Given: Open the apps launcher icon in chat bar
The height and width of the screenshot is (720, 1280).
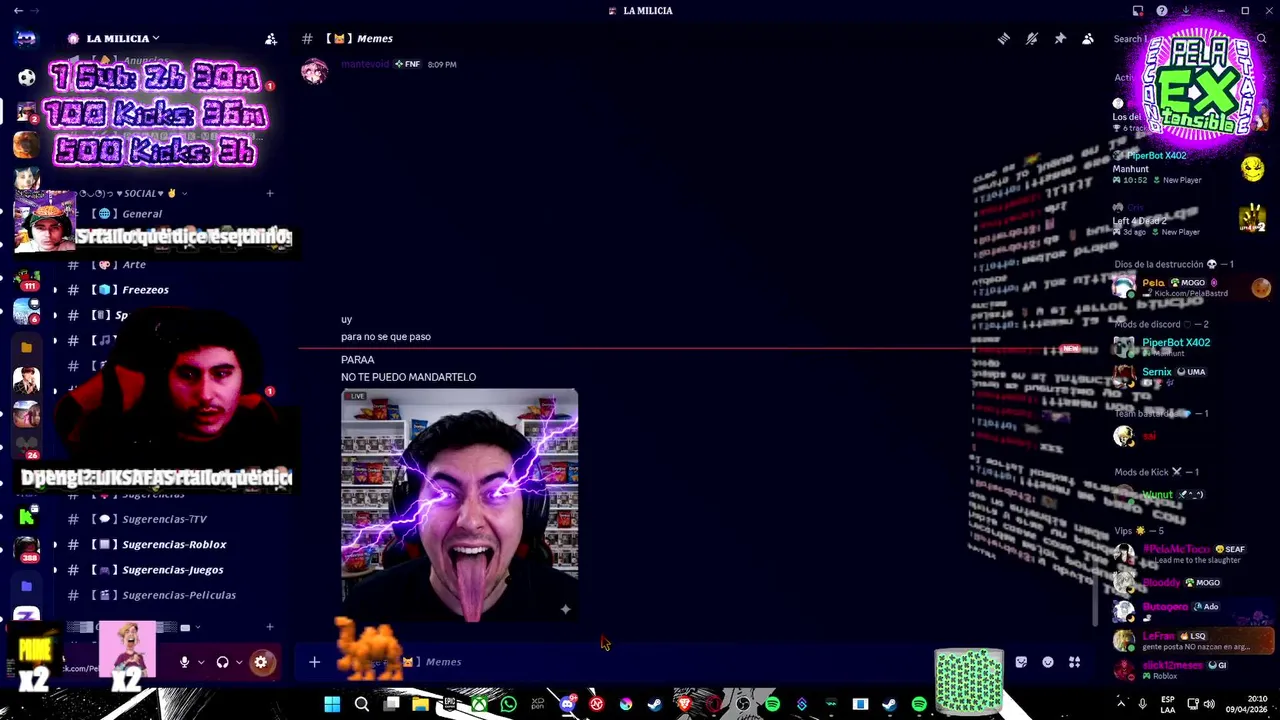Looking at the screenshot, I should point(1075,662).
